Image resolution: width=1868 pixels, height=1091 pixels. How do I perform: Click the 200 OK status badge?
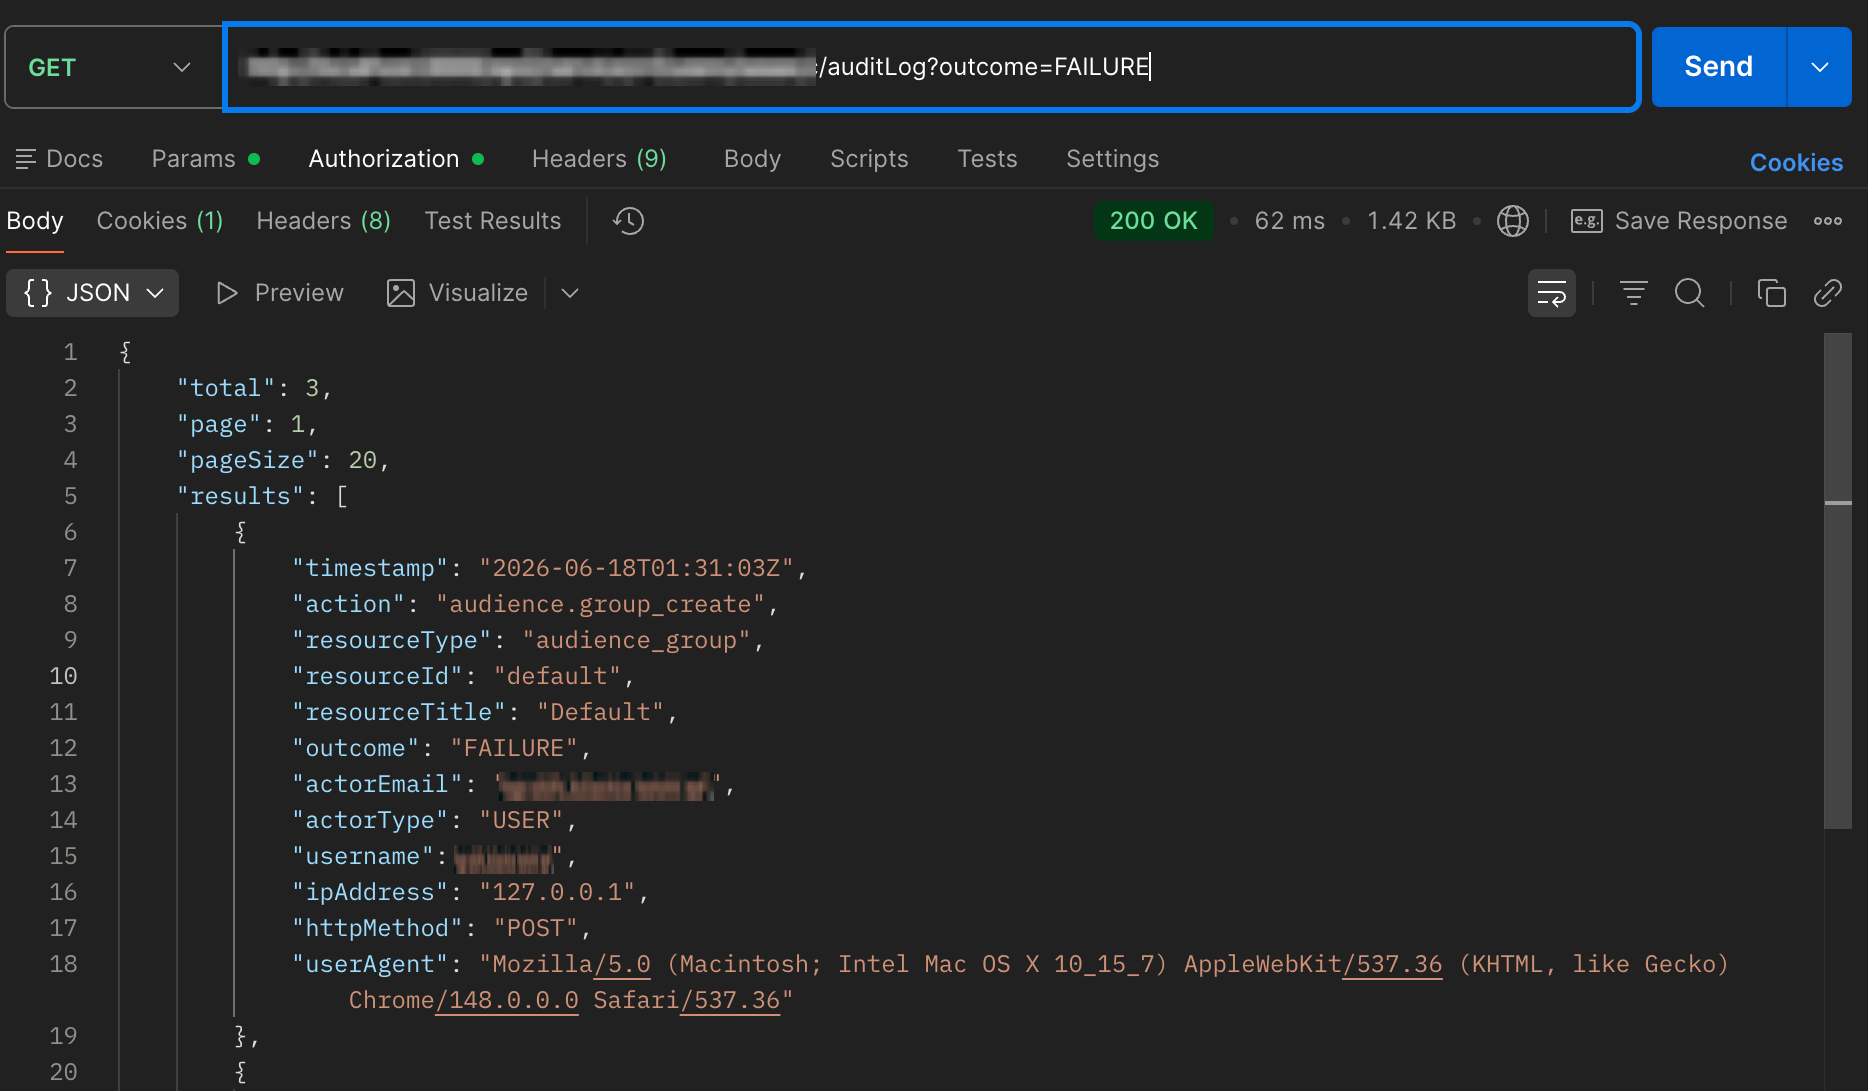[x=1153, y=221]
